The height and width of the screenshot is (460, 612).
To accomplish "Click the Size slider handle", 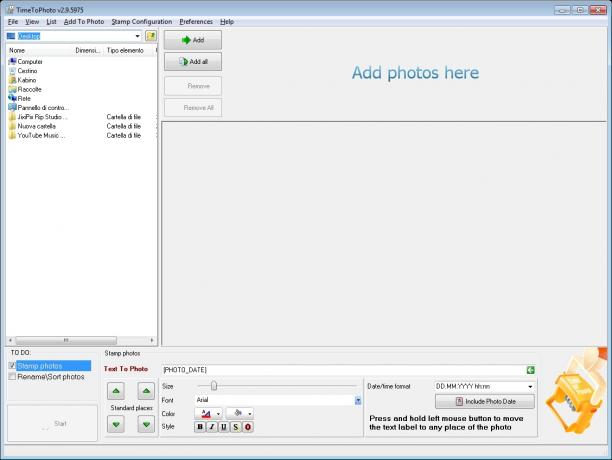I will (214, 386).
